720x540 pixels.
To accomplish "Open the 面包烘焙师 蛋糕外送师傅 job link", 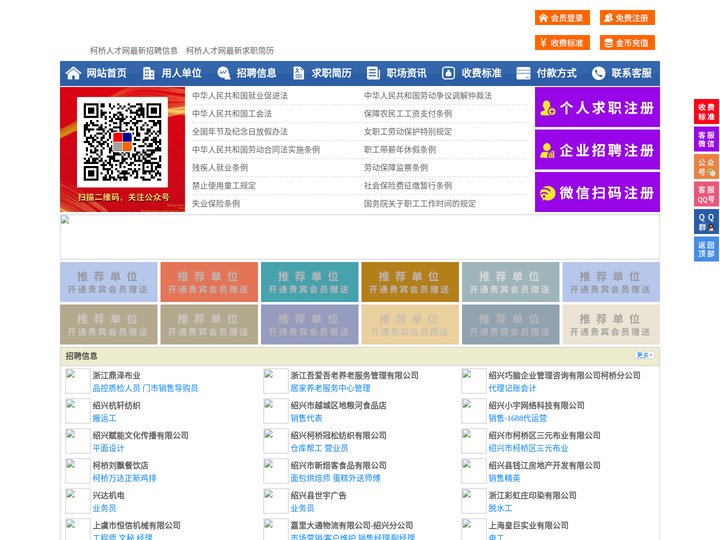I will 335,478.
